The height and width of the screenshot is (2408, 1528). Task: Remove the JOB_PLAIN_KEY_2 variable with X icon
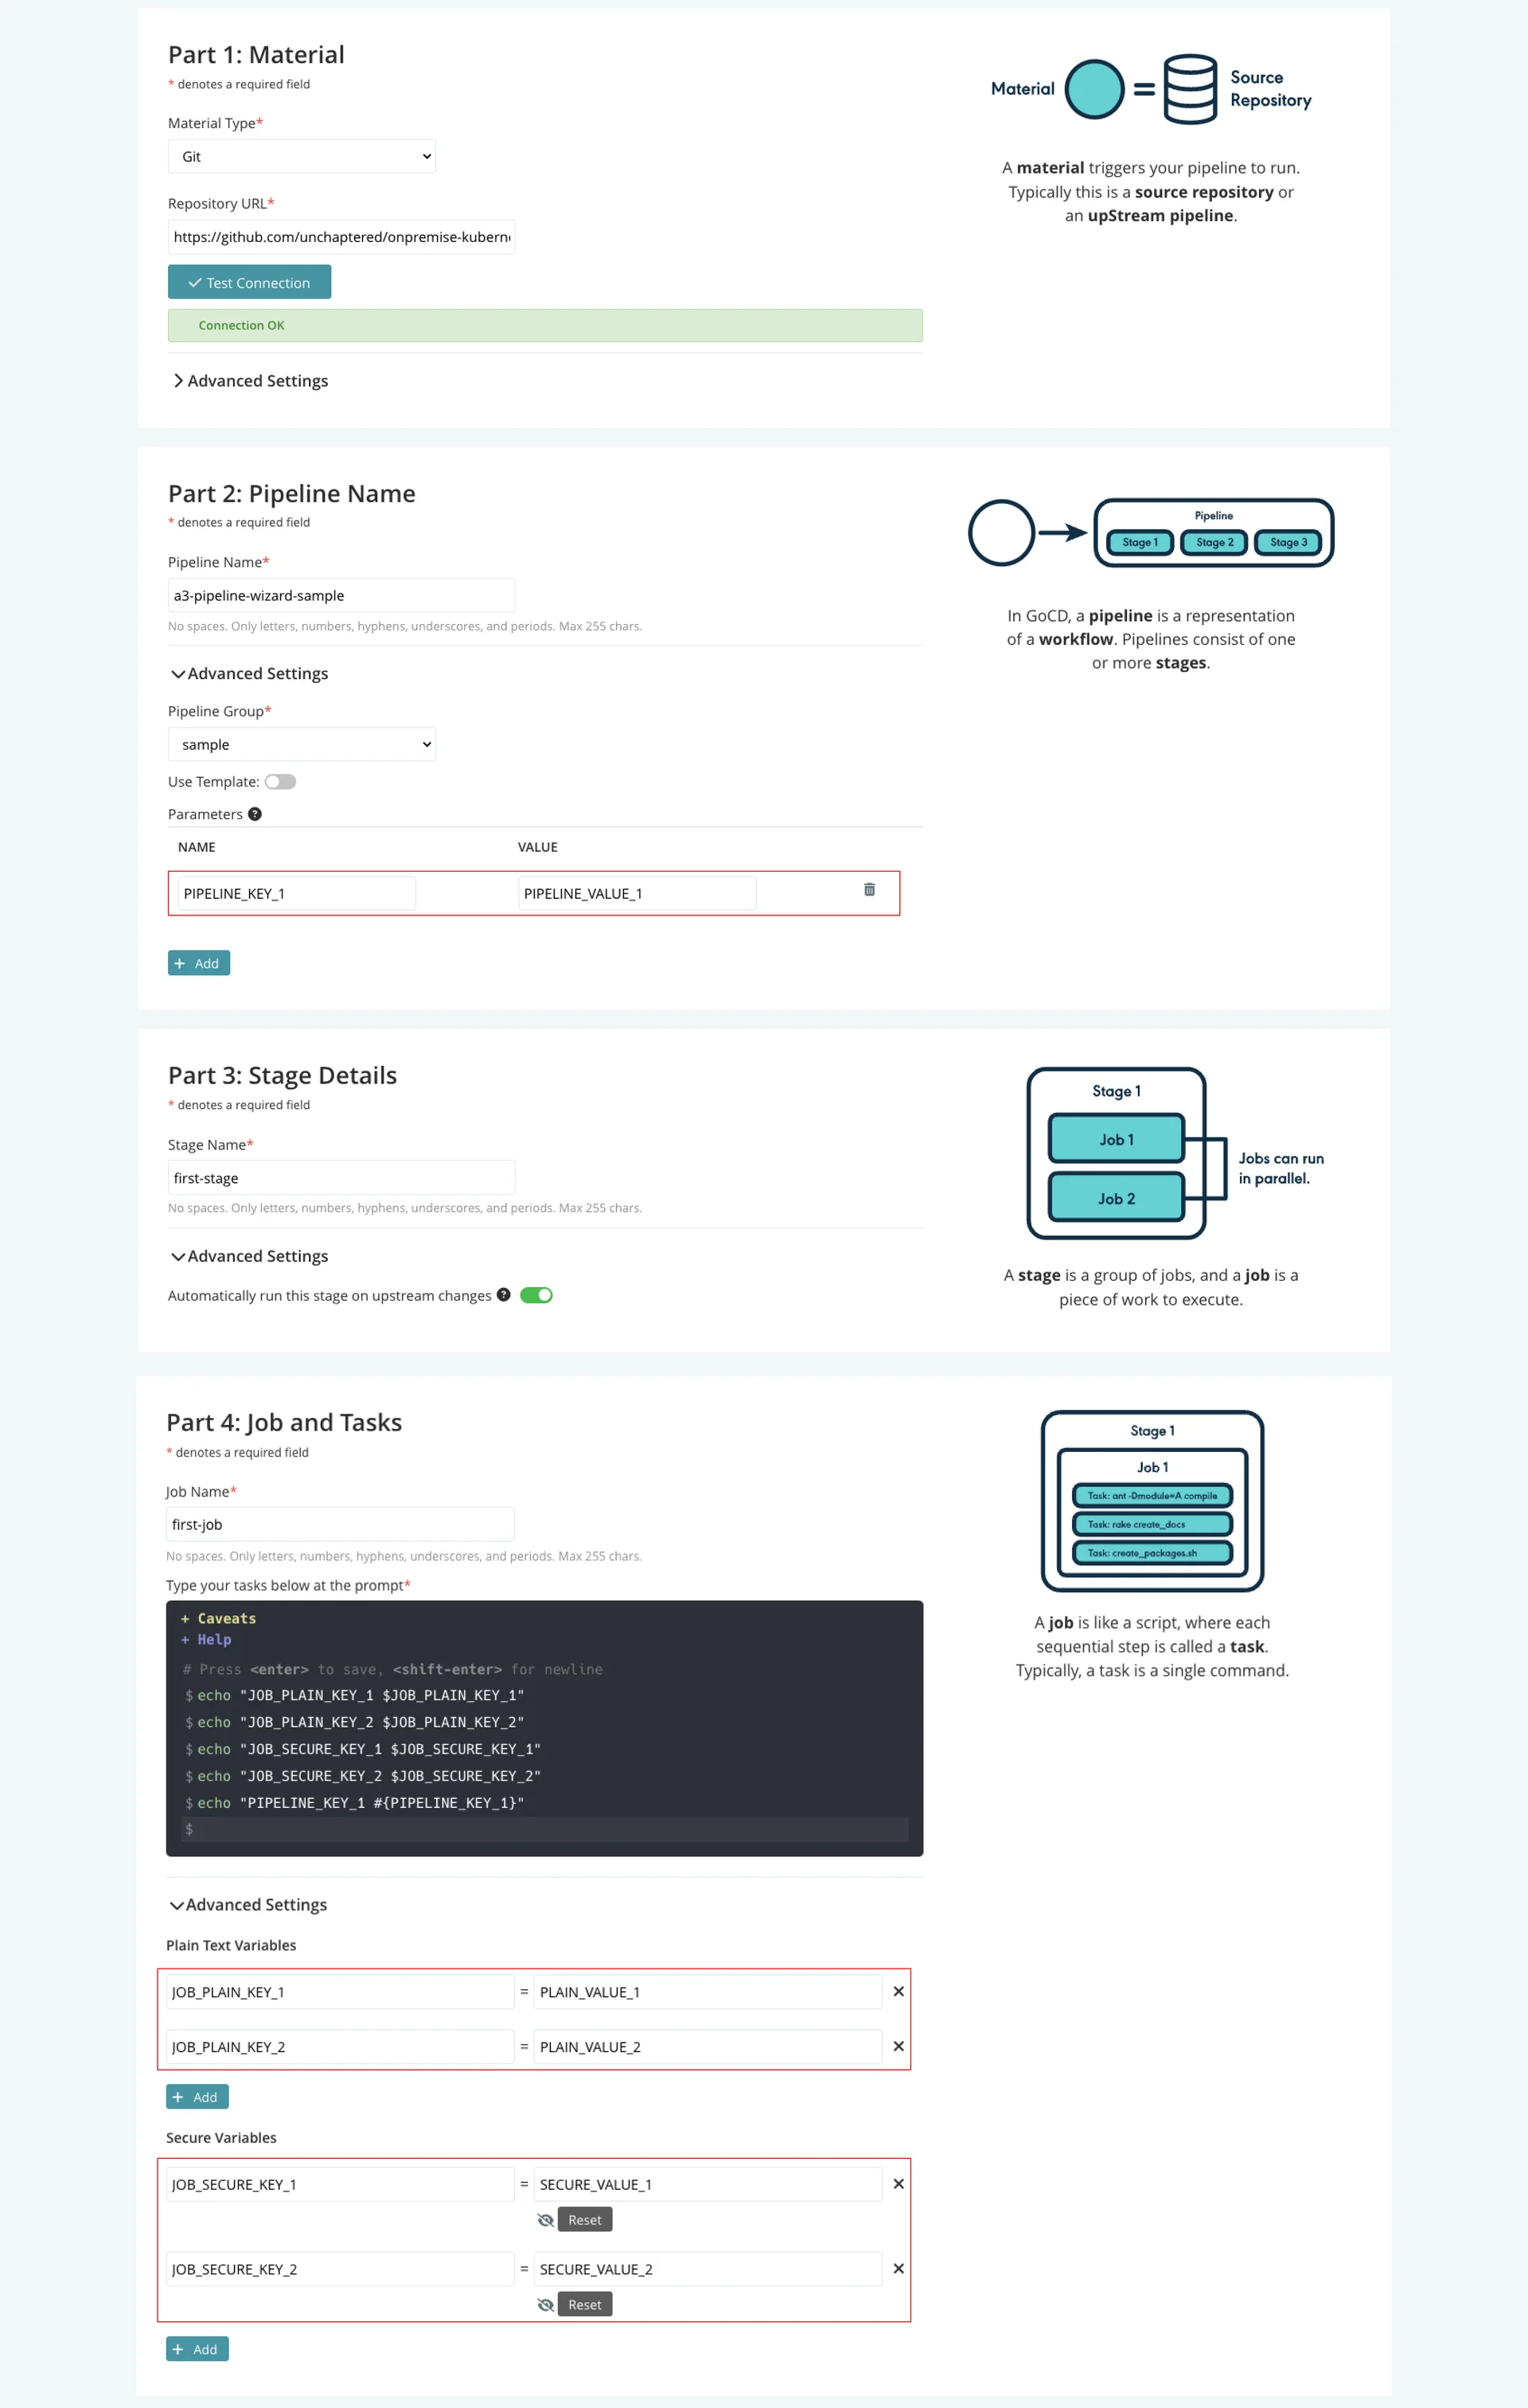898,2046
